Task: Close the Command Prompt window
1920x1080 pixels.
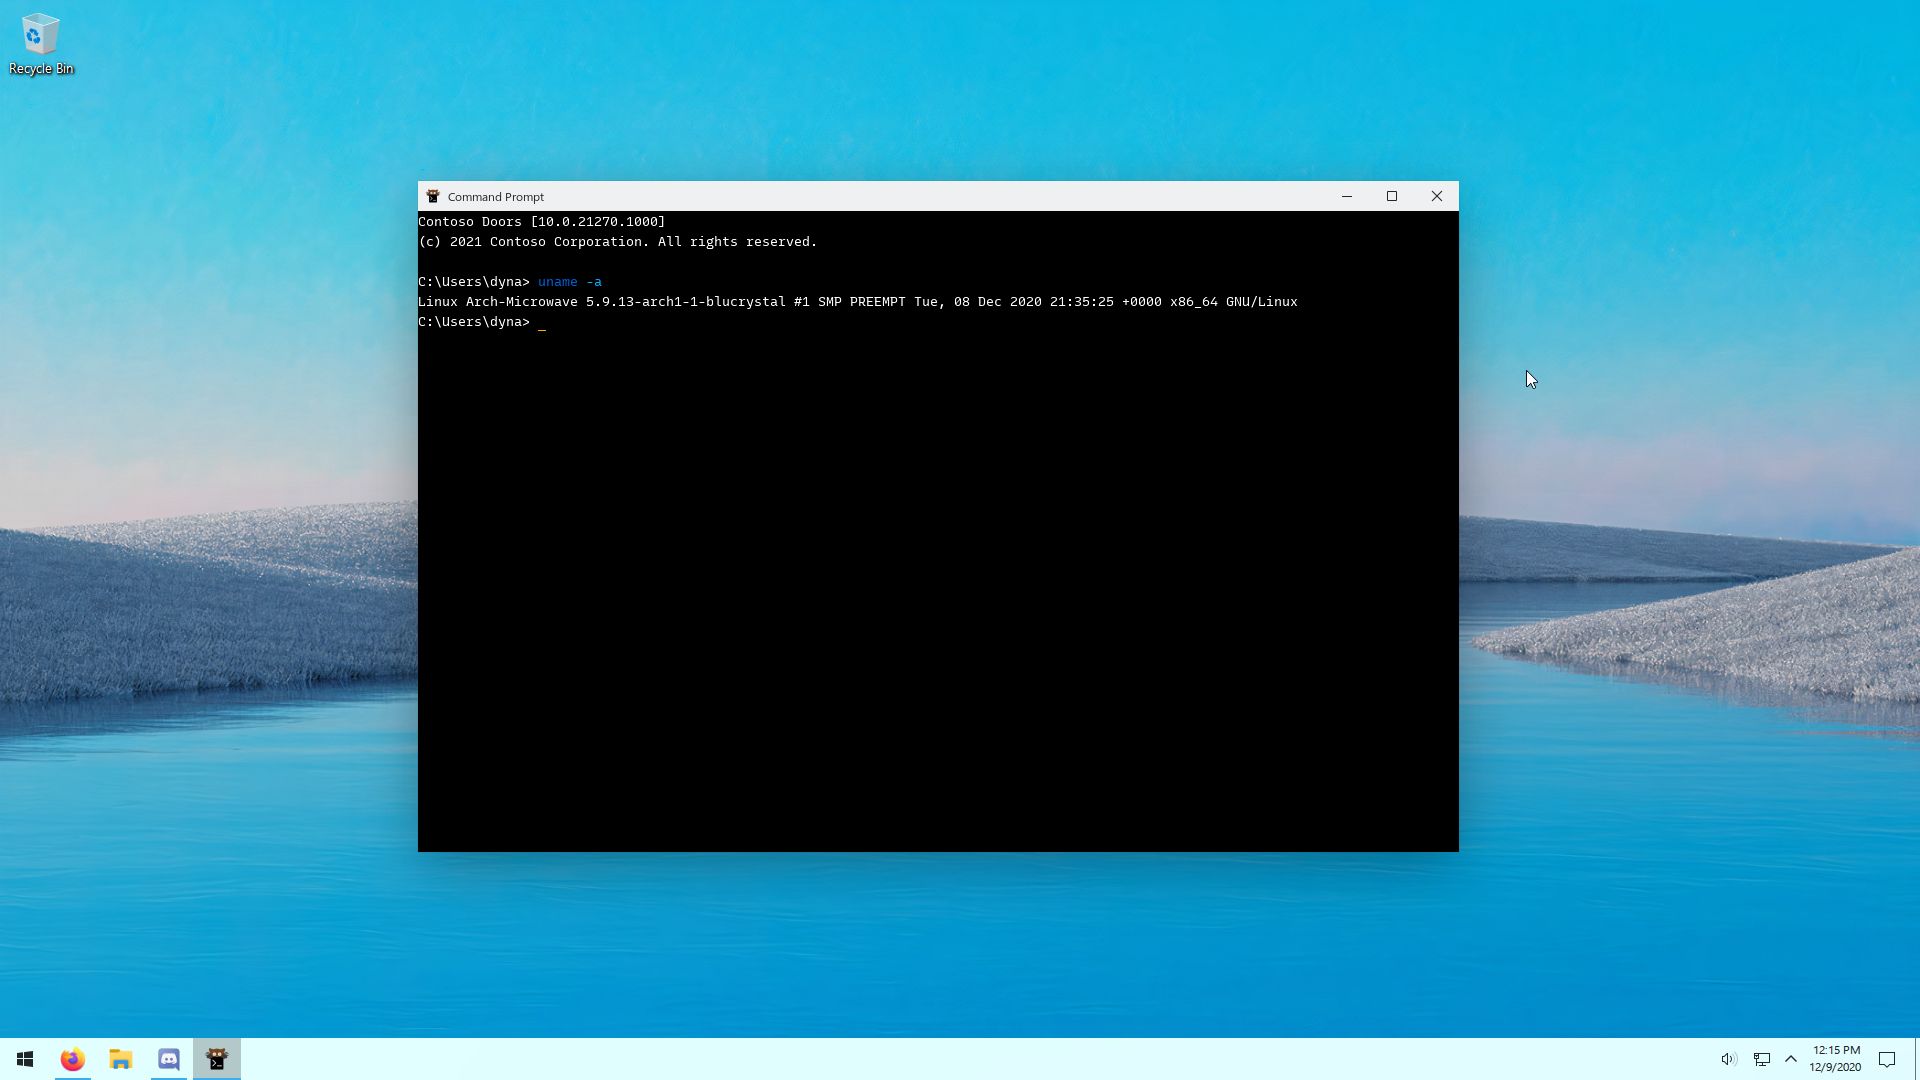Action: pos(1437,196)
